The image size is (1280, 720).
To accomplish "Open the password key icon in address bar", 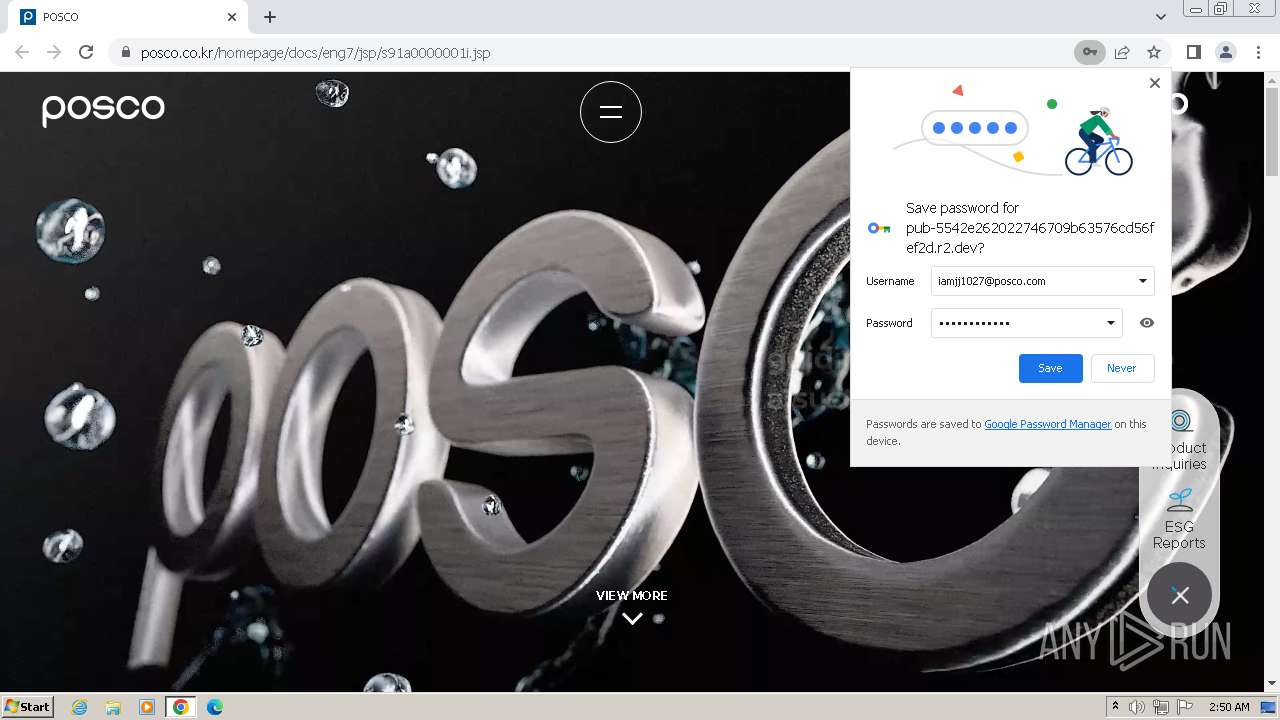I will click(1090, 52).
